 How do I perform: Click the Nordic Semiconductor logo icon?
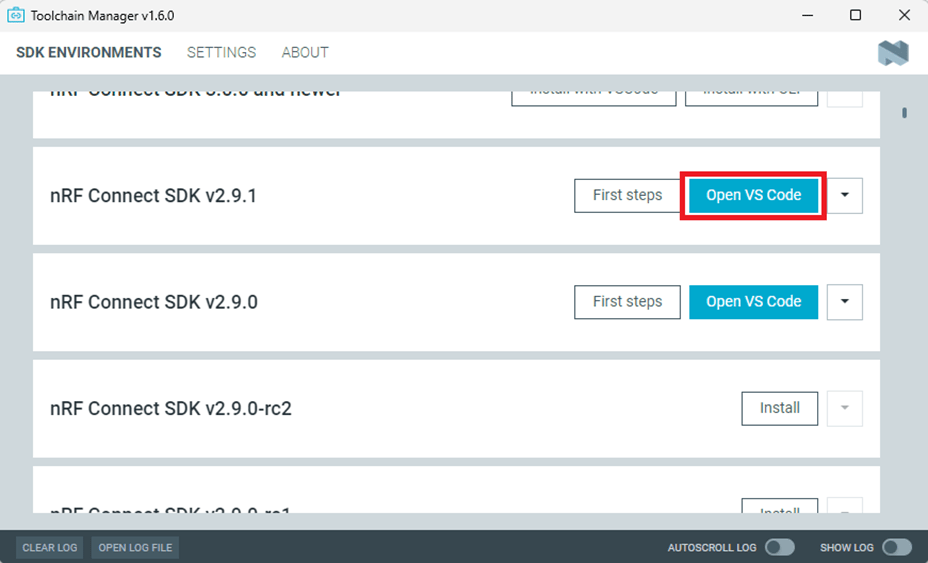[x=893, y=53]
